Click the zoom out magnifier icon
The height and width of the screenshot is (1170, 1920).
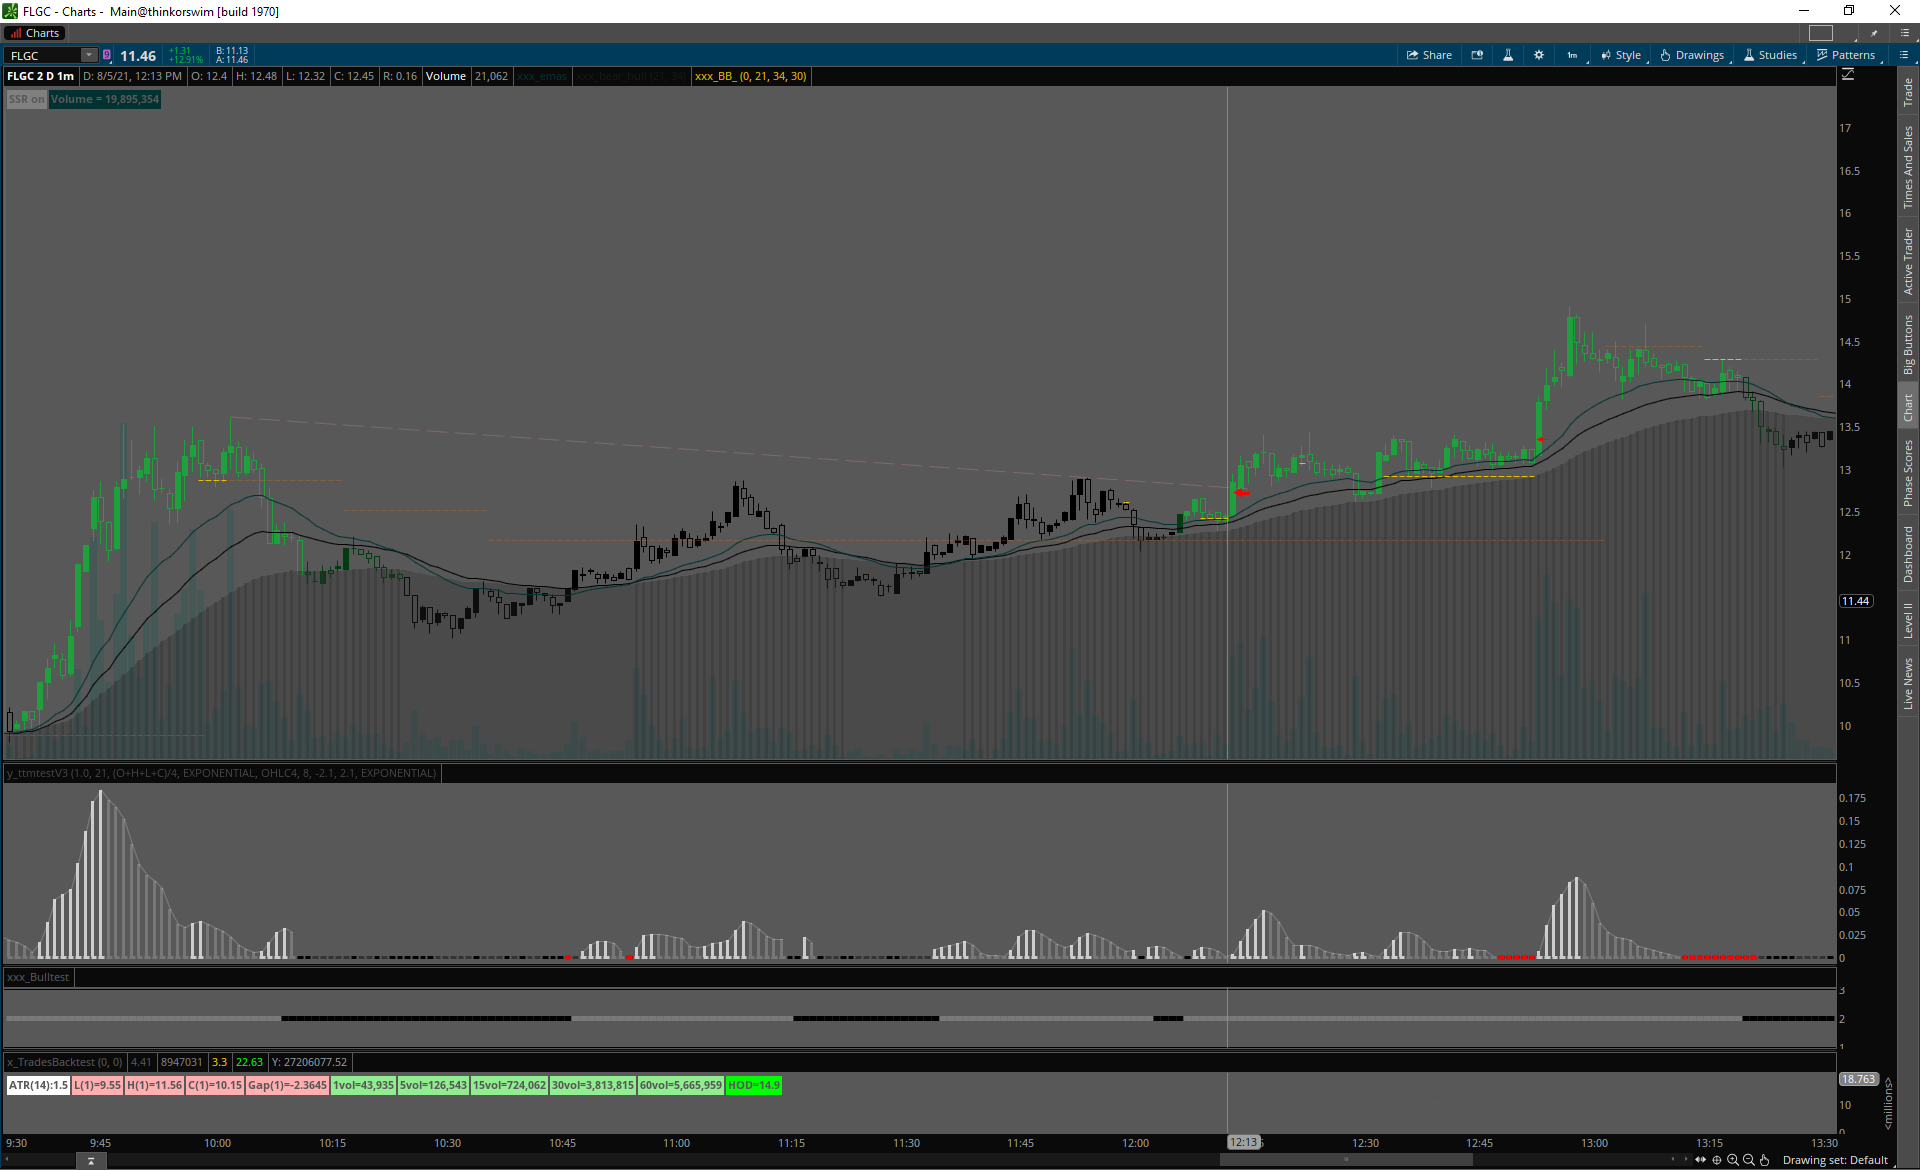(x=1749, y=1160)
